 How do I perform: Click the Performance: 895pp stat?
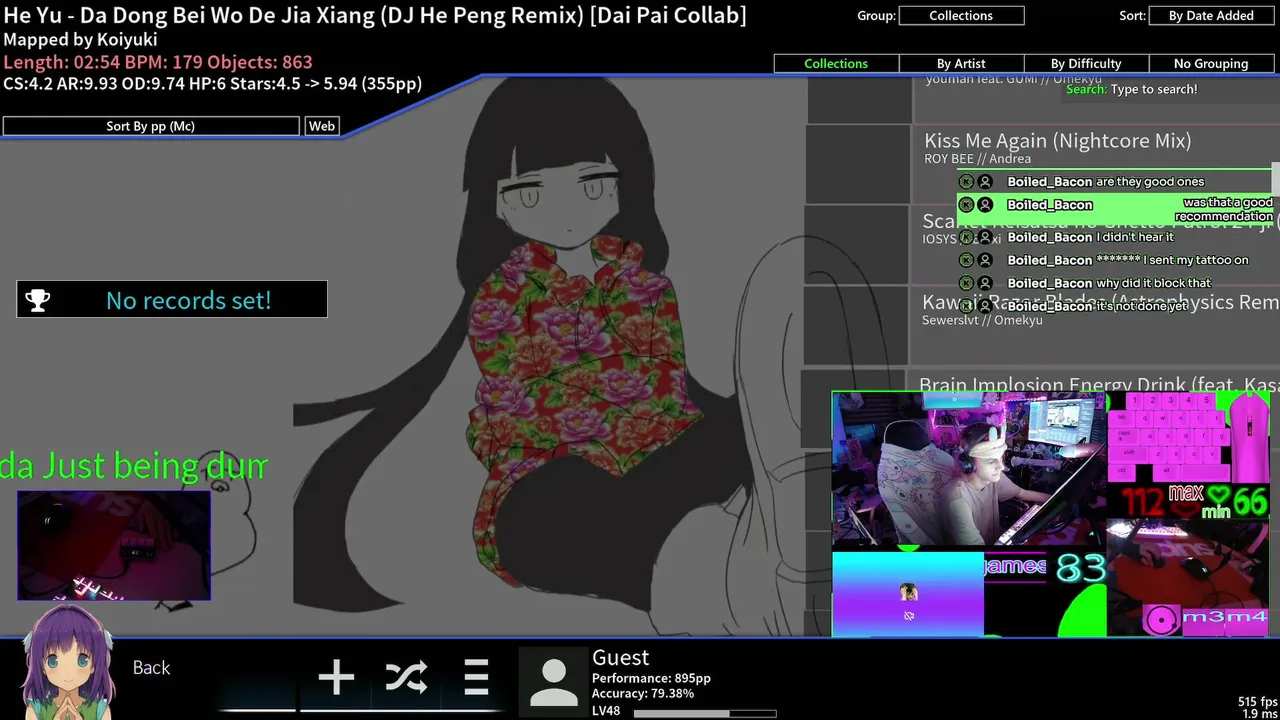[x=651, y=678]
